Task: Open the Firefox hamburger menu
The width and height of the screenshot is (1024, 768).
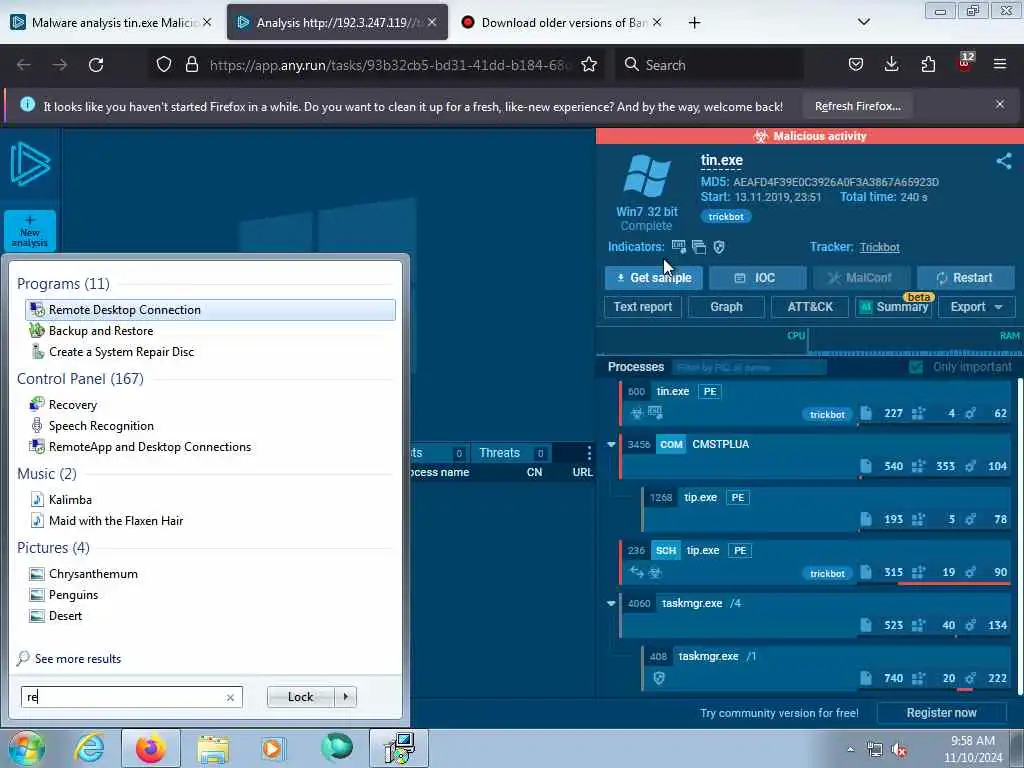Action: pos(1000,64)
